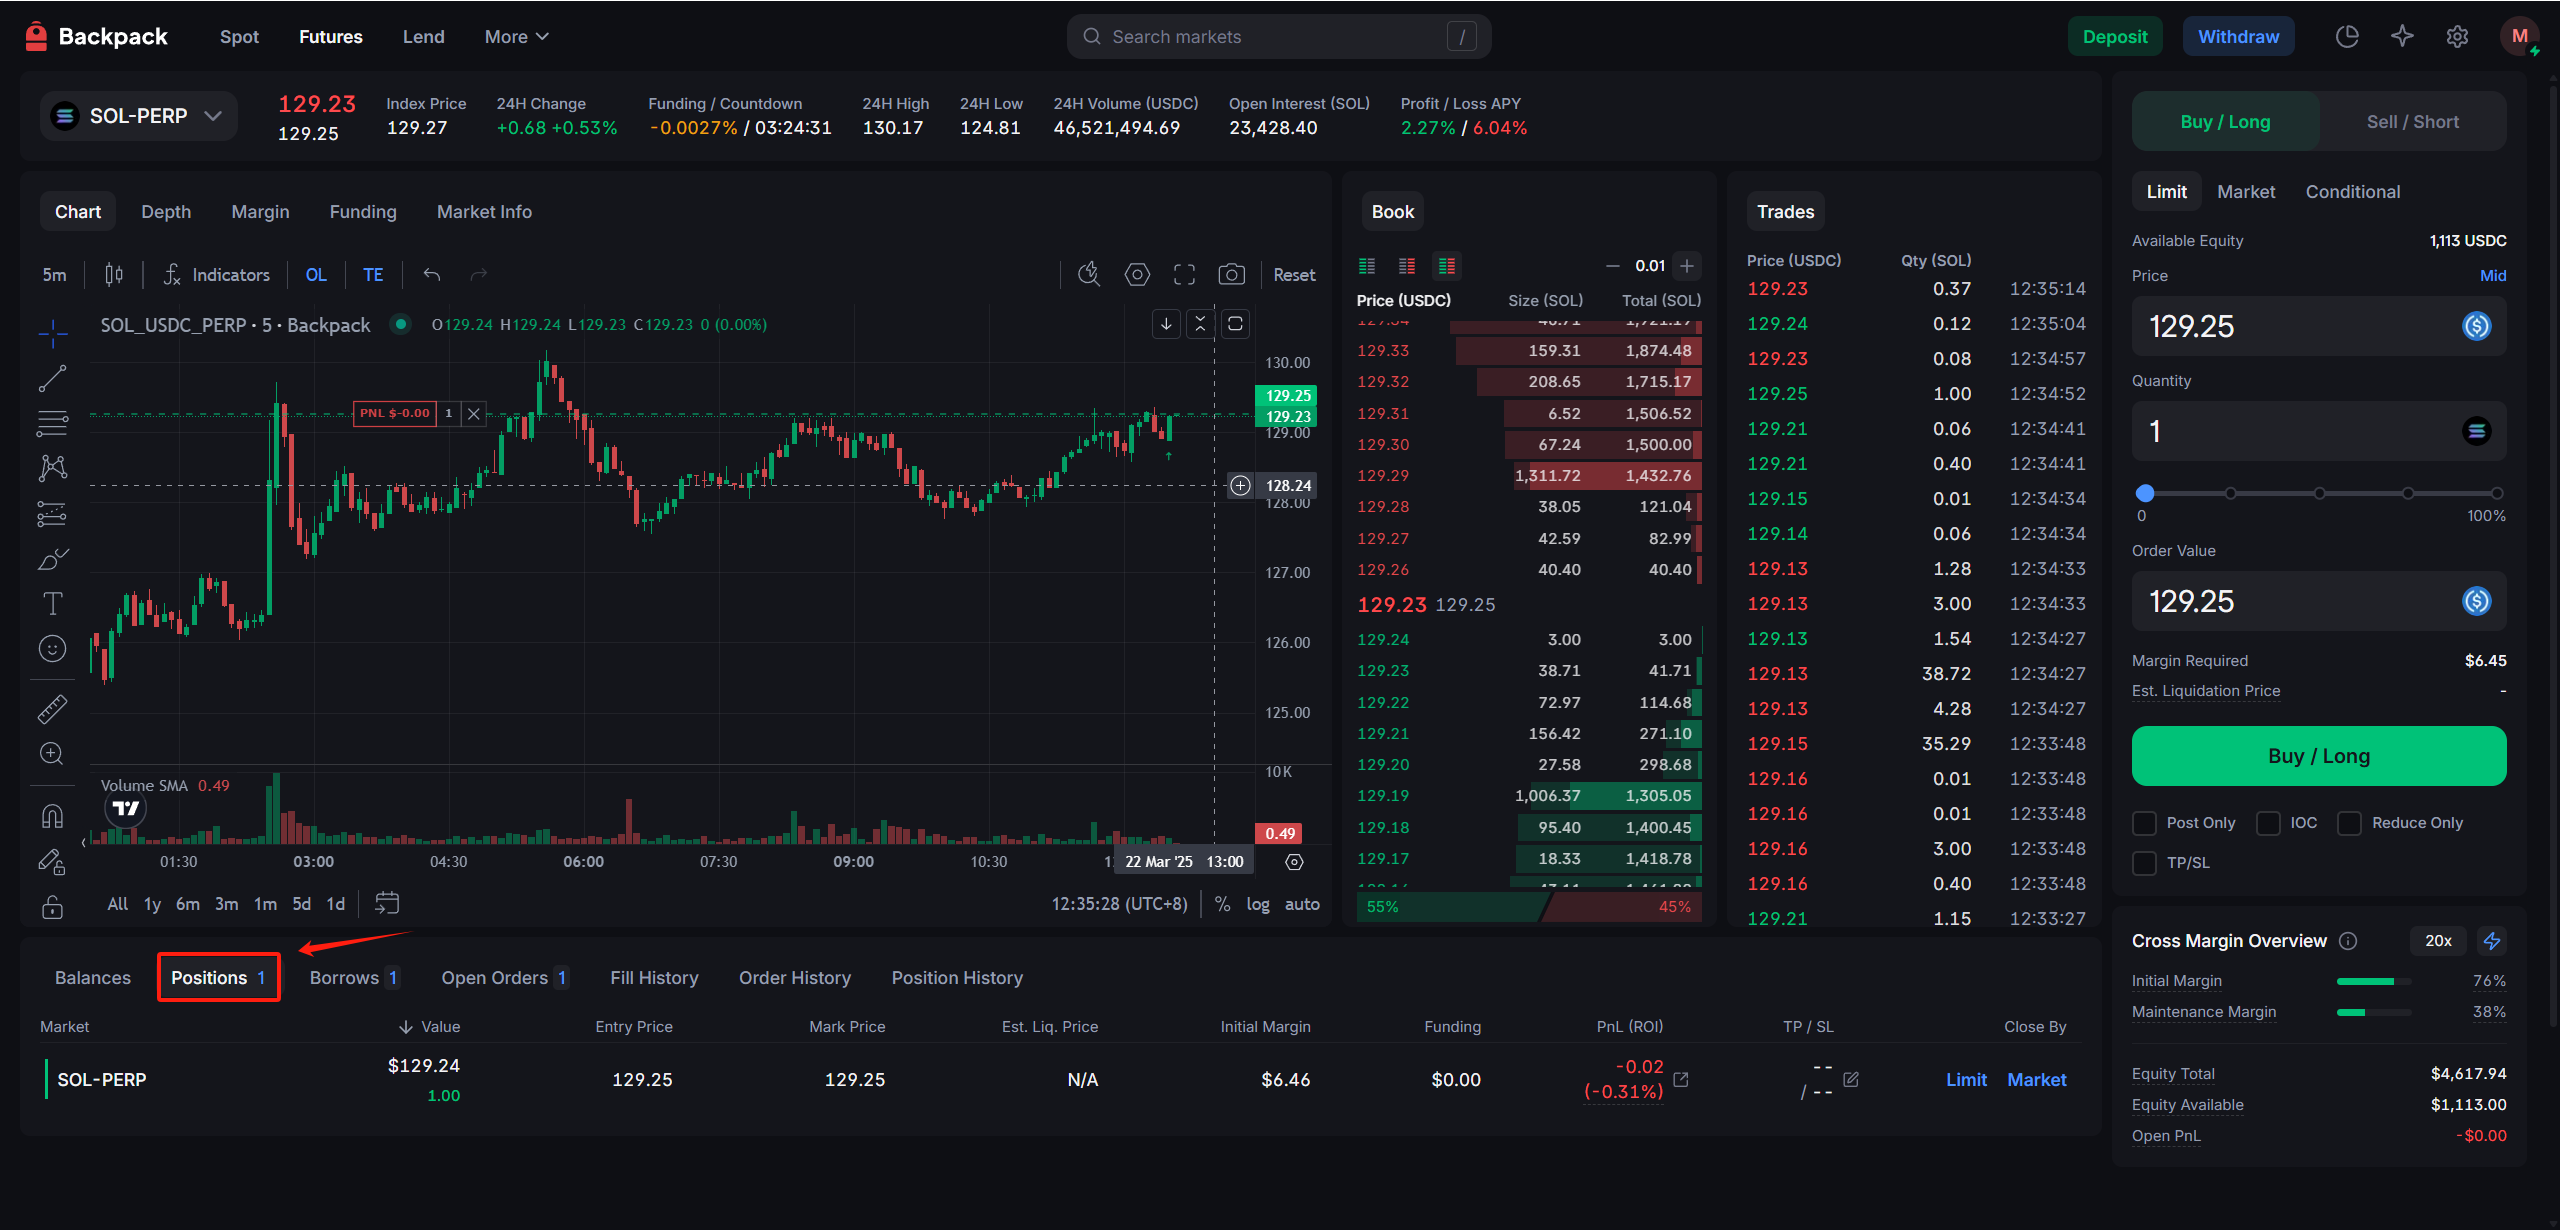
Task: Toggle OL order lines on chart
Action: click(316, 275)
